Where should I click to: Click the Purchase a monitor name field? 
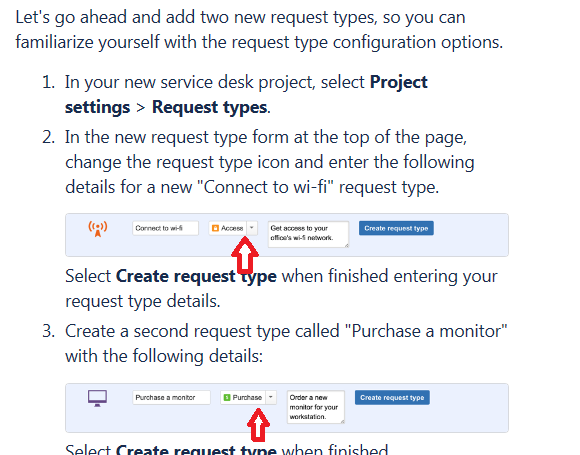pos(171,398)
